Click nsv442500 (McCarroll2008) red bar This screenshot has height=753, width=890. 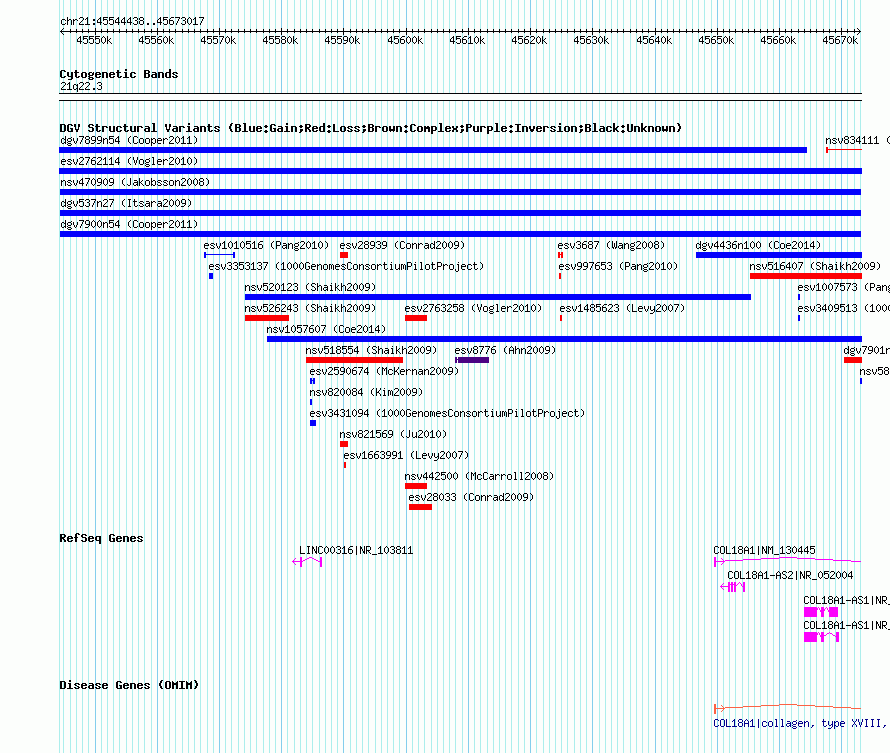click(x=416, y=486)
